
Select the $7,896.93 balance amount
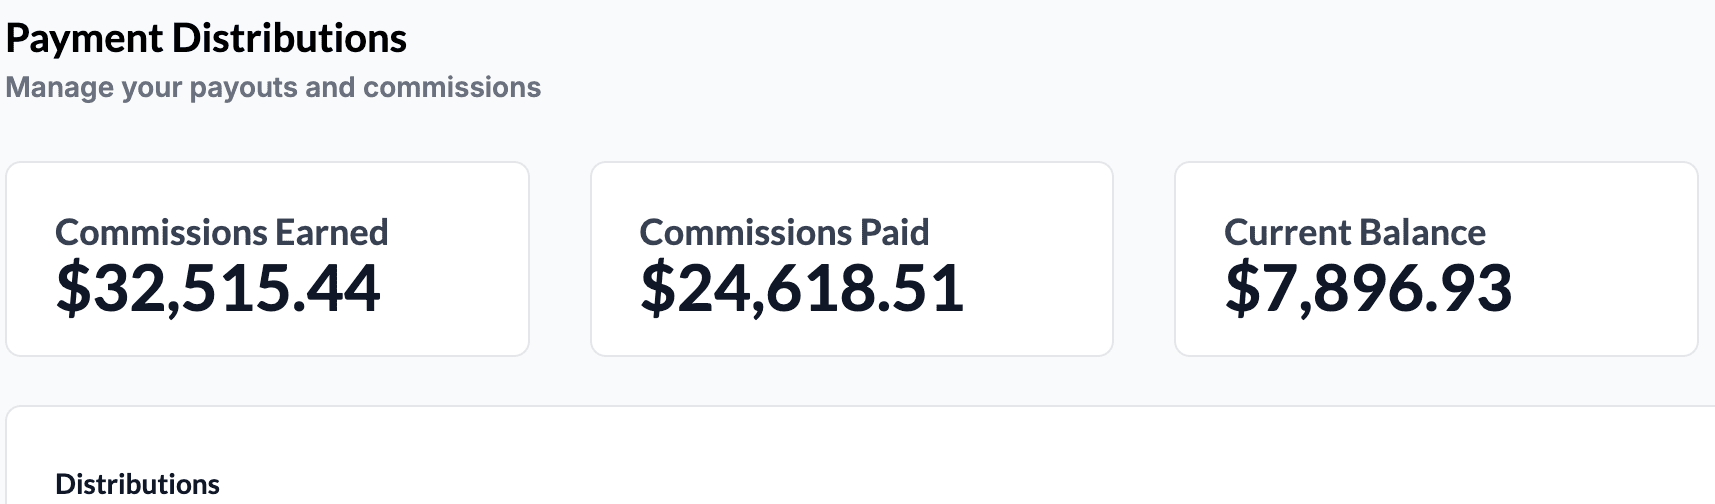coord(1368,288)
